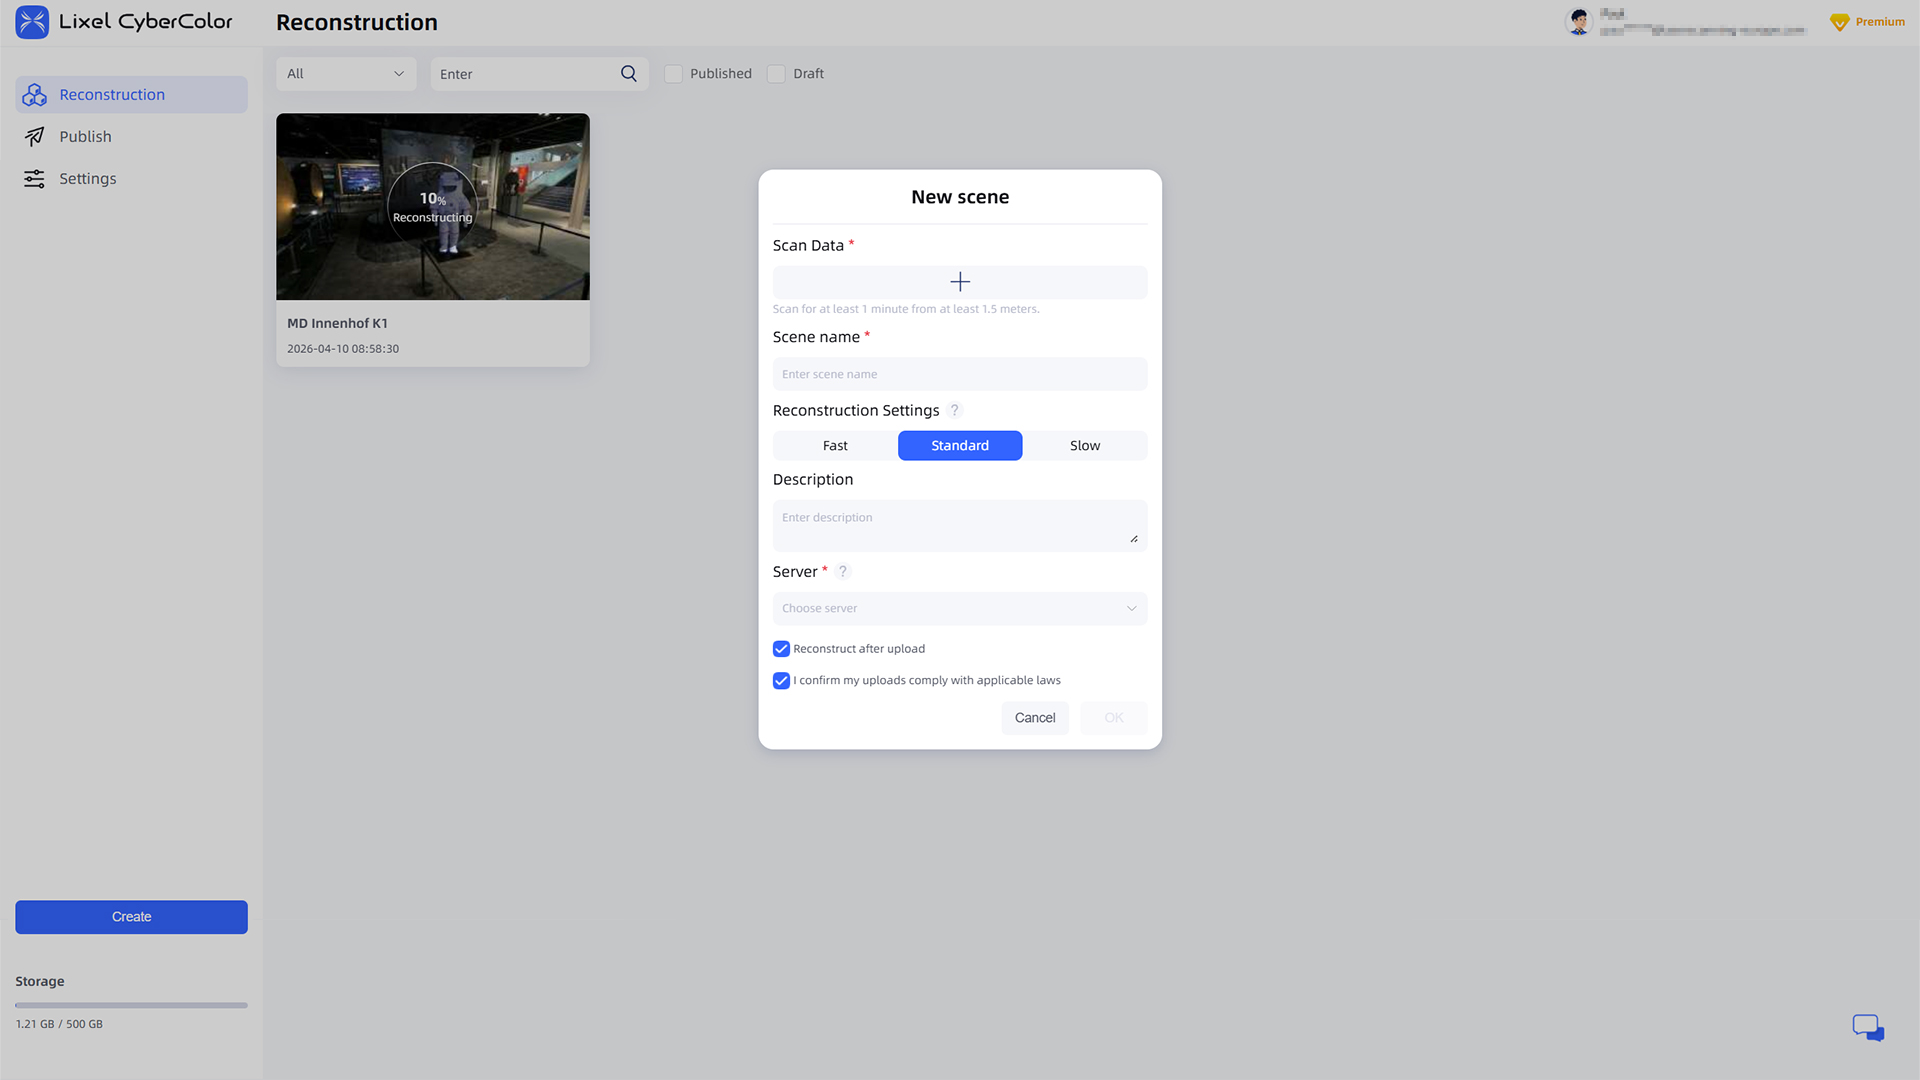The image size is (1920, 1080).
Task: Click the Storage usage bar
Action: coord(131,1005)
